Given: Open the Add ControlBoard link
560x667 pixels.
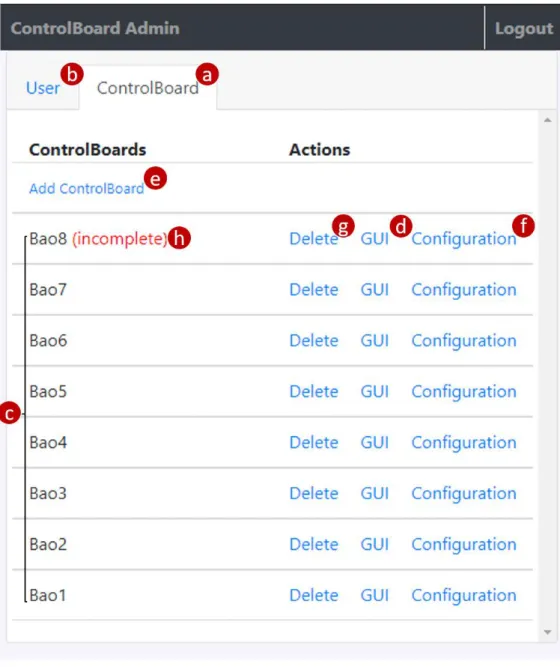Looking at the screenshot, I should pos(86,188).
